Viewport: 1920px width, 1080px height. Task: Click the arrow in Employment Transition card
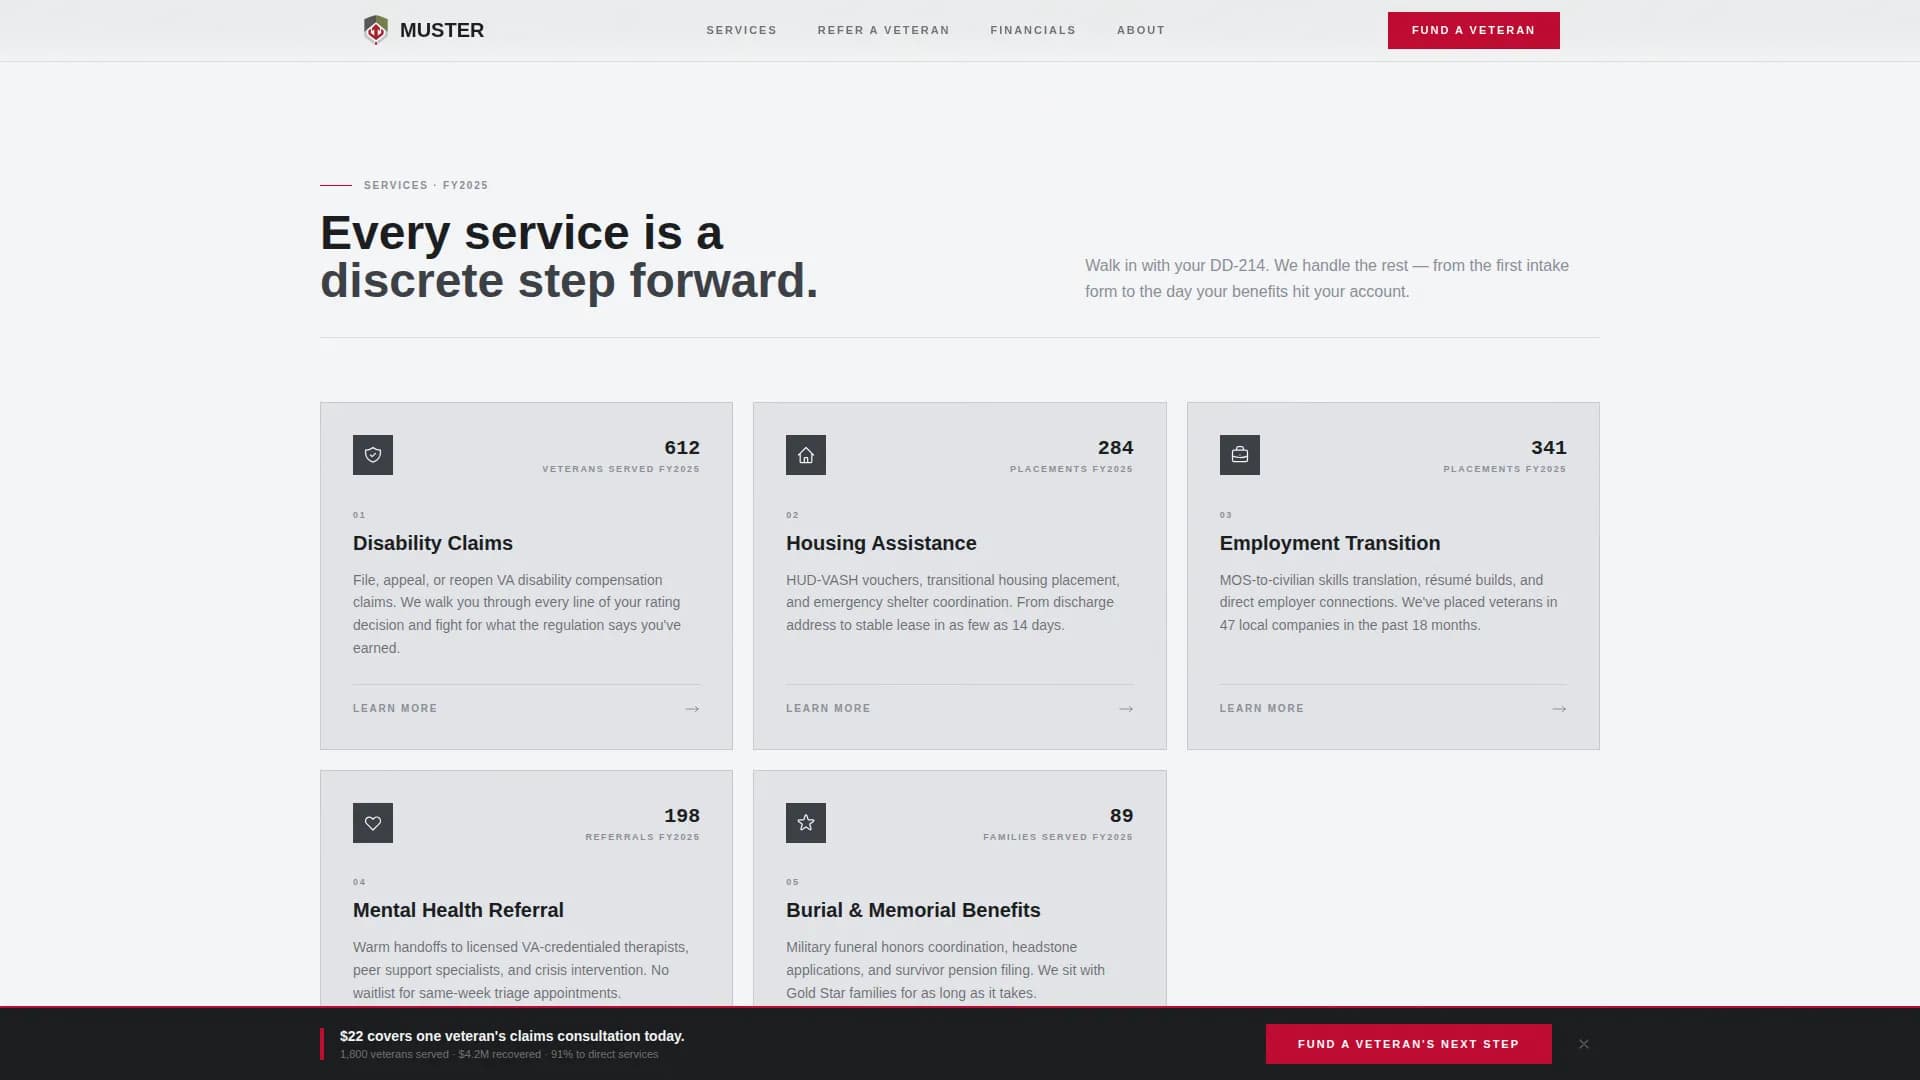point(1559,708)
